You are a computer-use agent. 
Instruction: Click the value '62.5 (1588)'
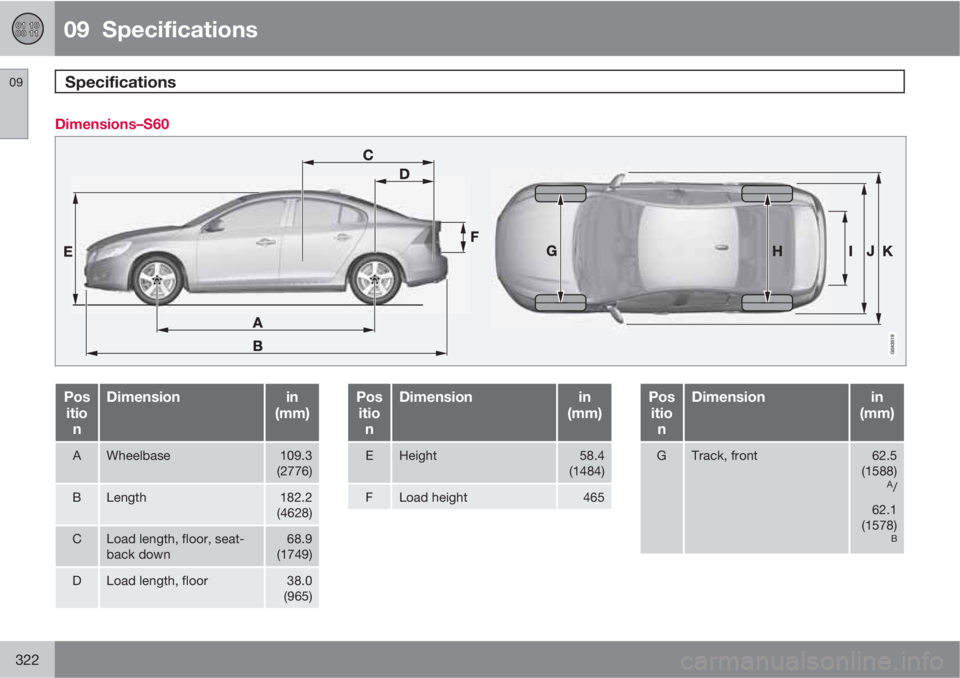[879, 464]
